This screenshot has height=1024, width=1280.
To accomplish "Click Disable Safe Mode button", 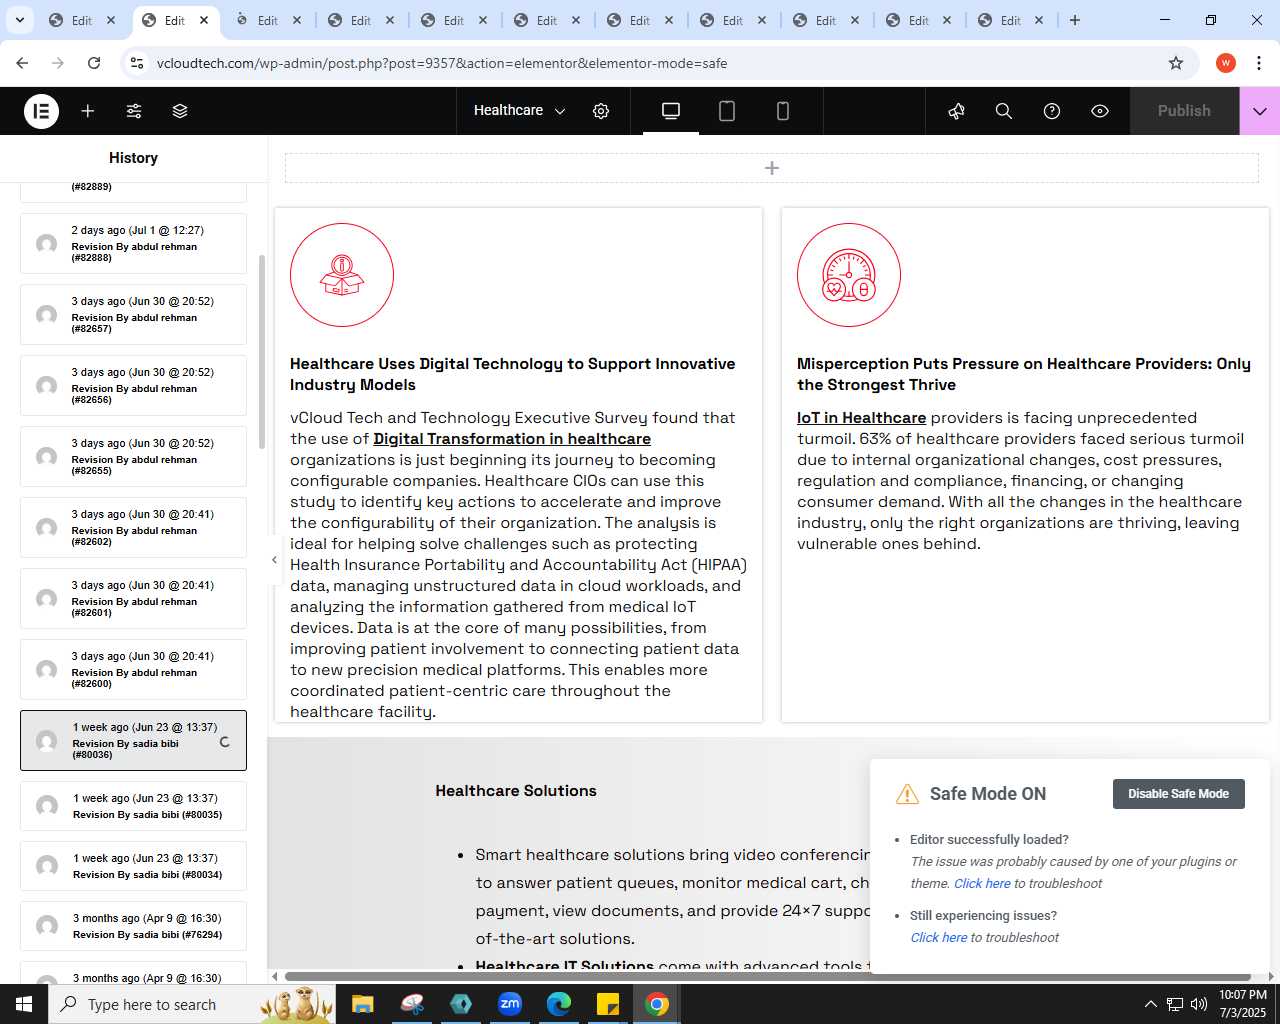I will coord(1178,794).
